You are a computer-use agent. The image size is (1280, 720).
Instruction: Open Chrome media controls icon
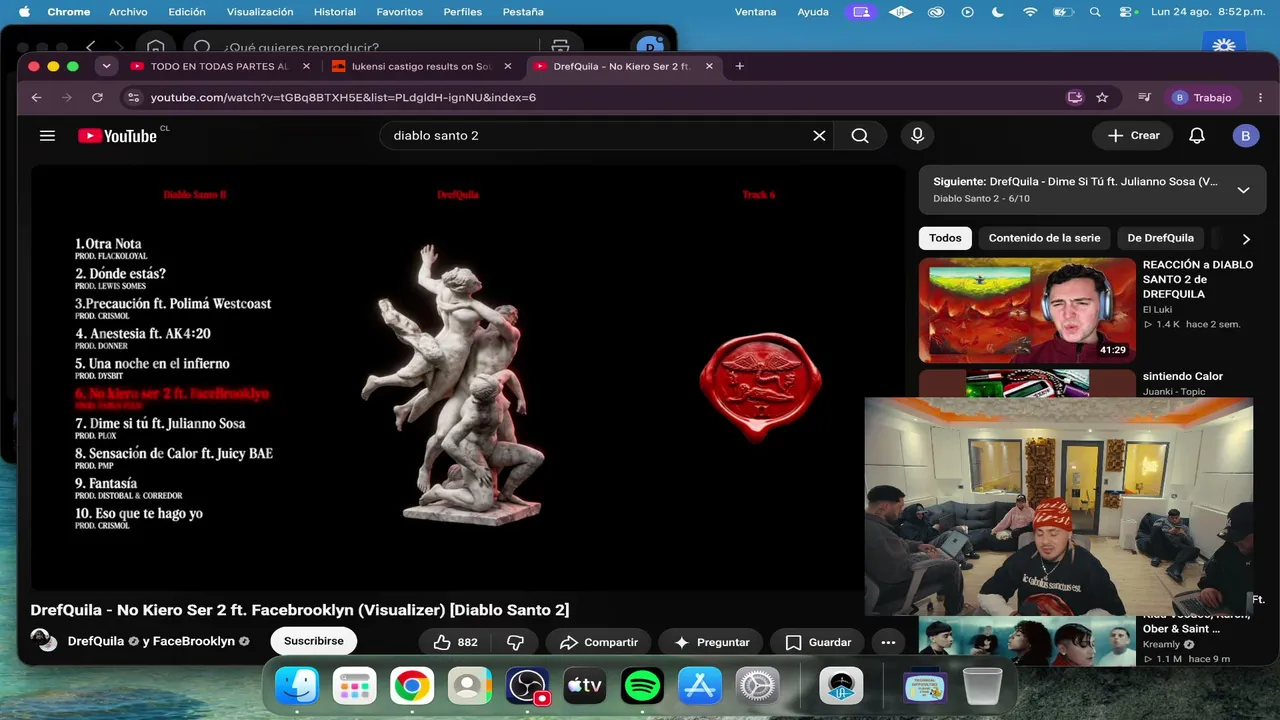[1145, 98]
